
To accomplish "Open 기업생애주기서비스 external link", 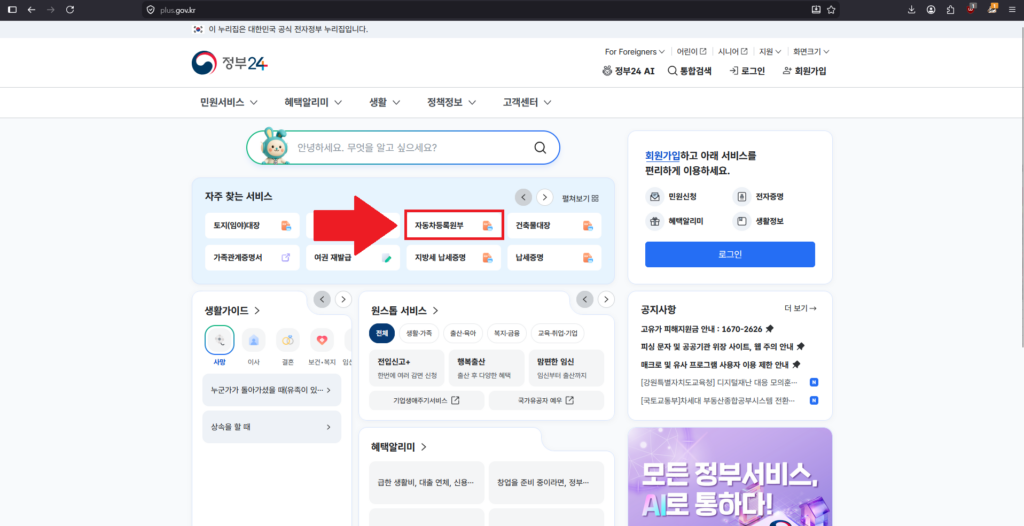I will (x=426, y=401).
